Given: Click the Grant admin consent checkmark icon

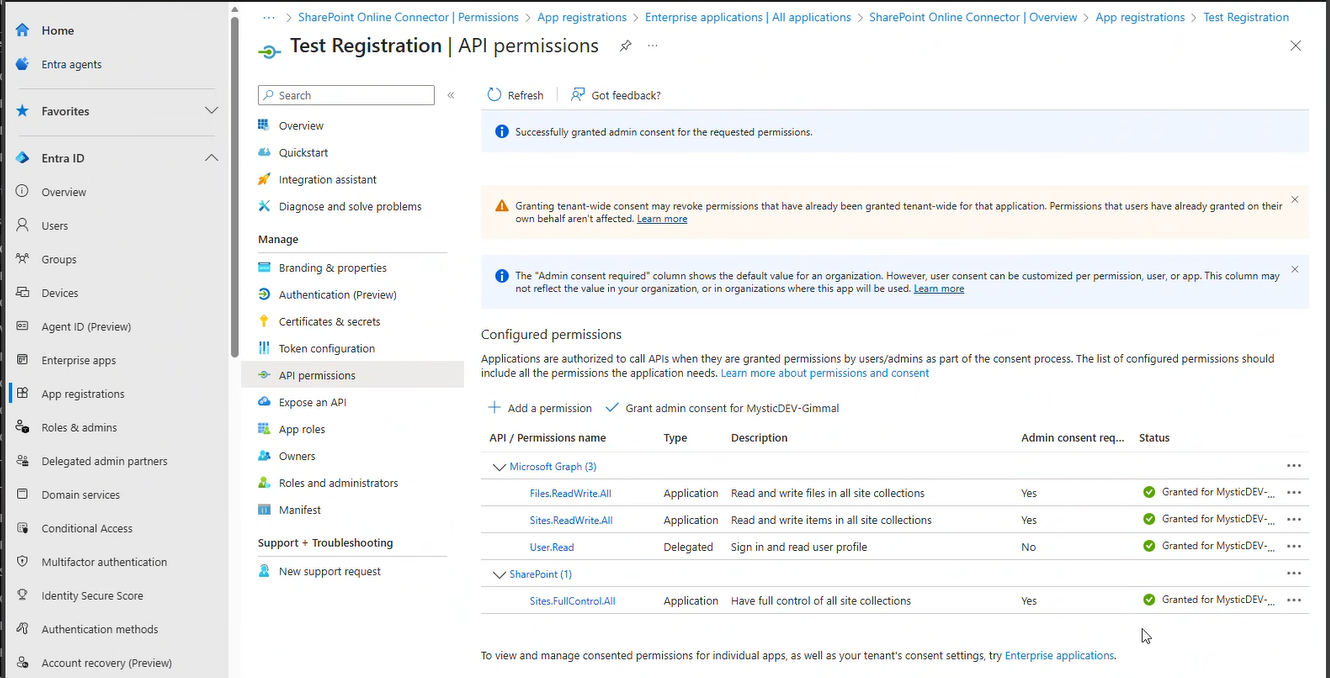Looking at the screenshot, I should click(x=611, y=407).
